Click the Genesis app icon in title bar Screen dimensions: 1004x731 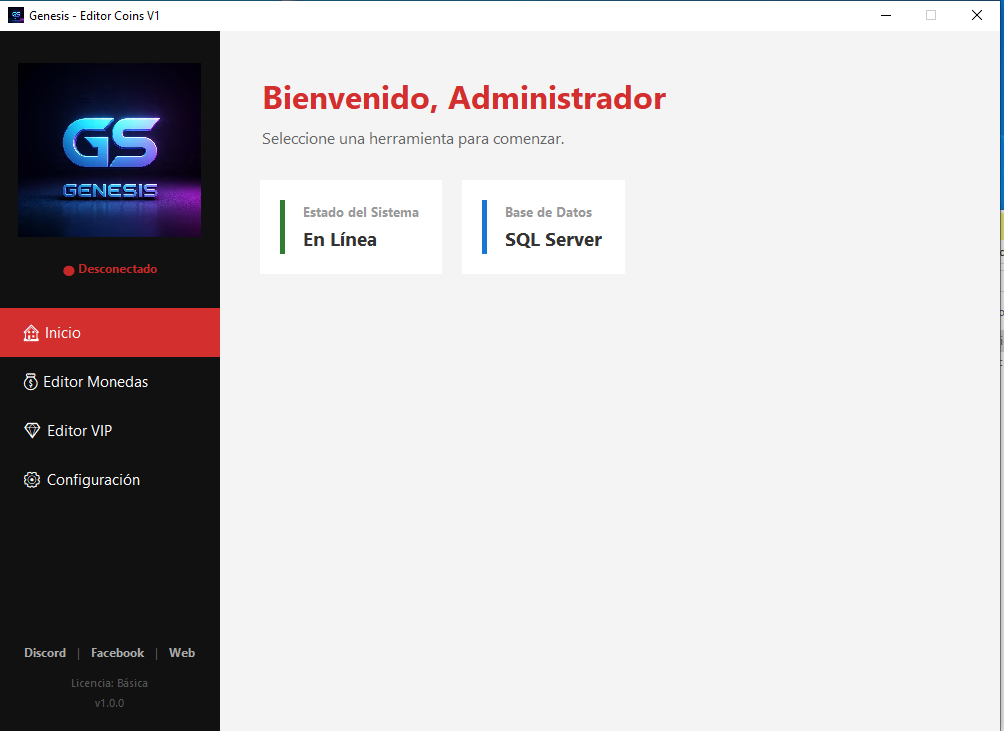pos(15,15)
